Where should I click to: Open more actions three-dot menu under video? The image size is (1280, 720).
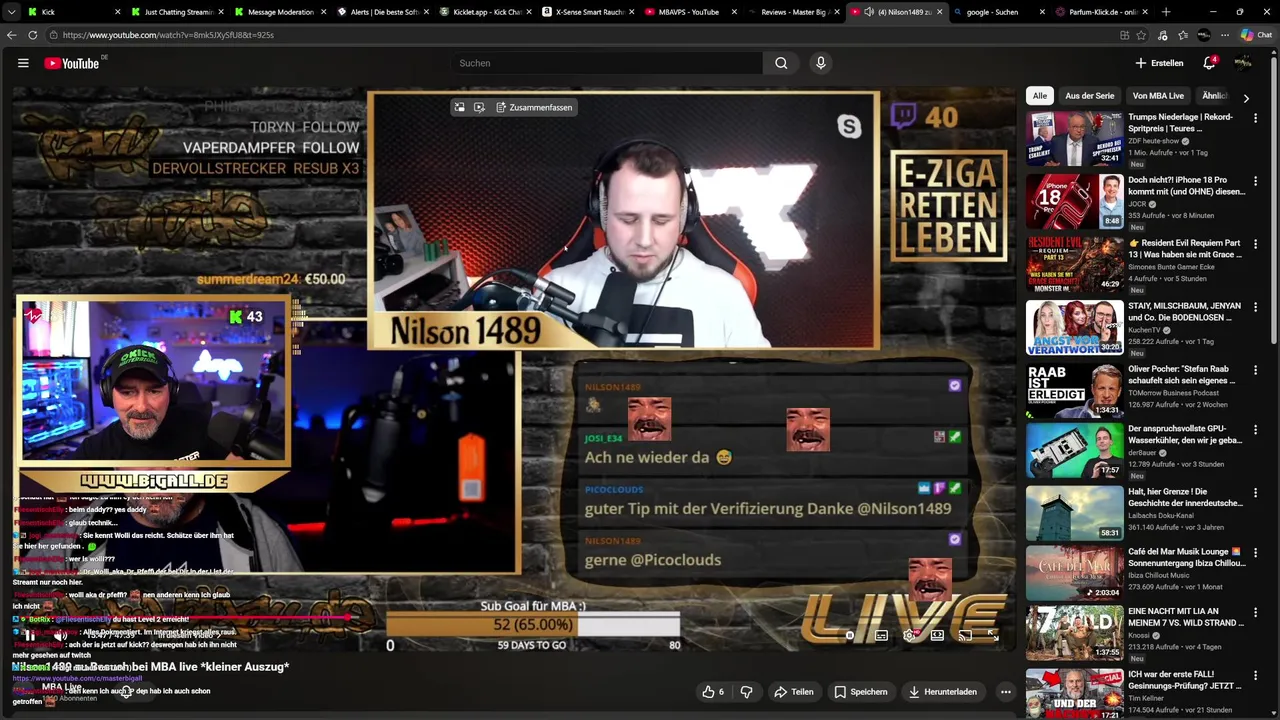tap(1006, 692)
